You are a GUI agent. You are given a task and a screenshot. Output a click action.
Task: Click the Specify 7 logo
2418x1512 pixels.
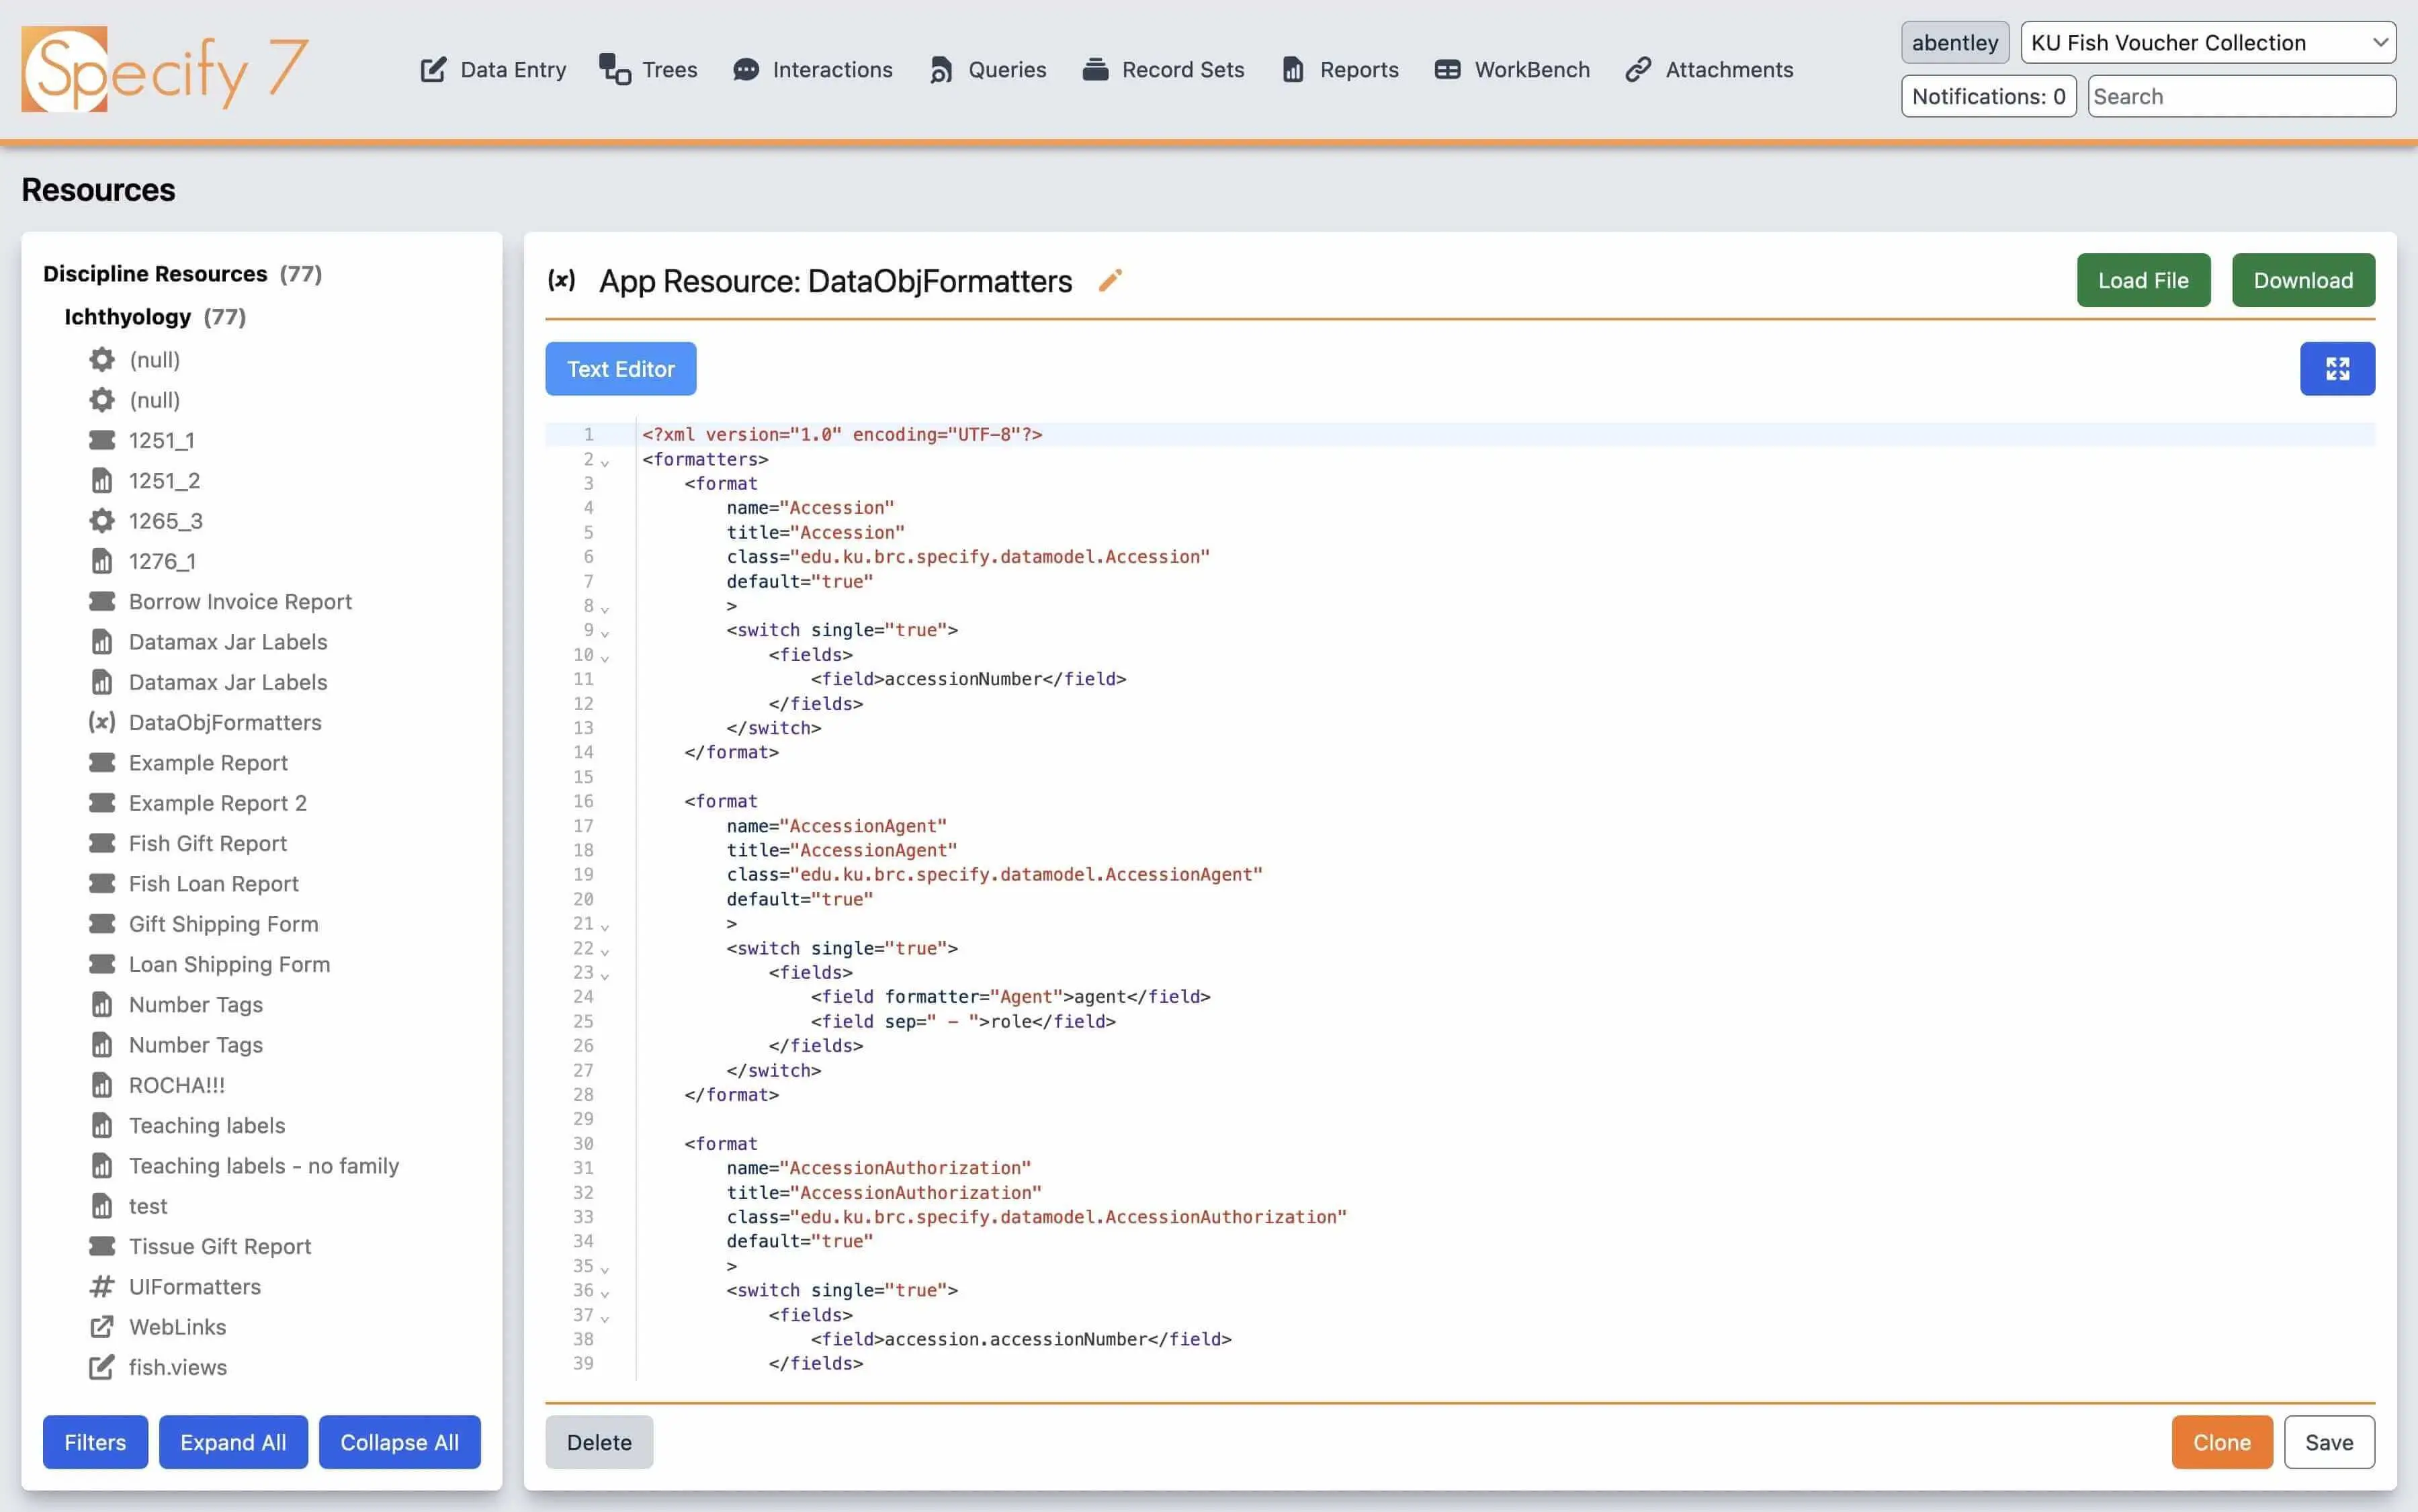click(x=164, y=70)
